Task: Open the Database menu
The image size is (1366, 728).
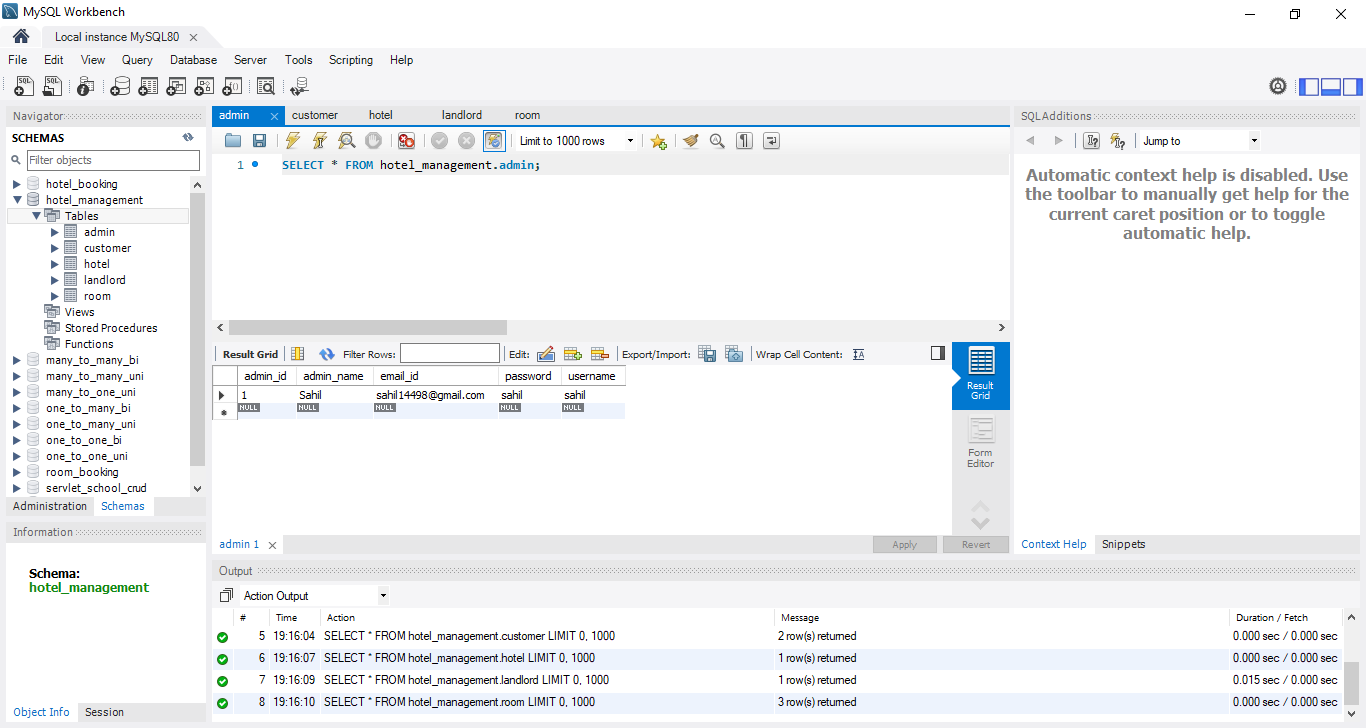Action: (x=193, y=60)
